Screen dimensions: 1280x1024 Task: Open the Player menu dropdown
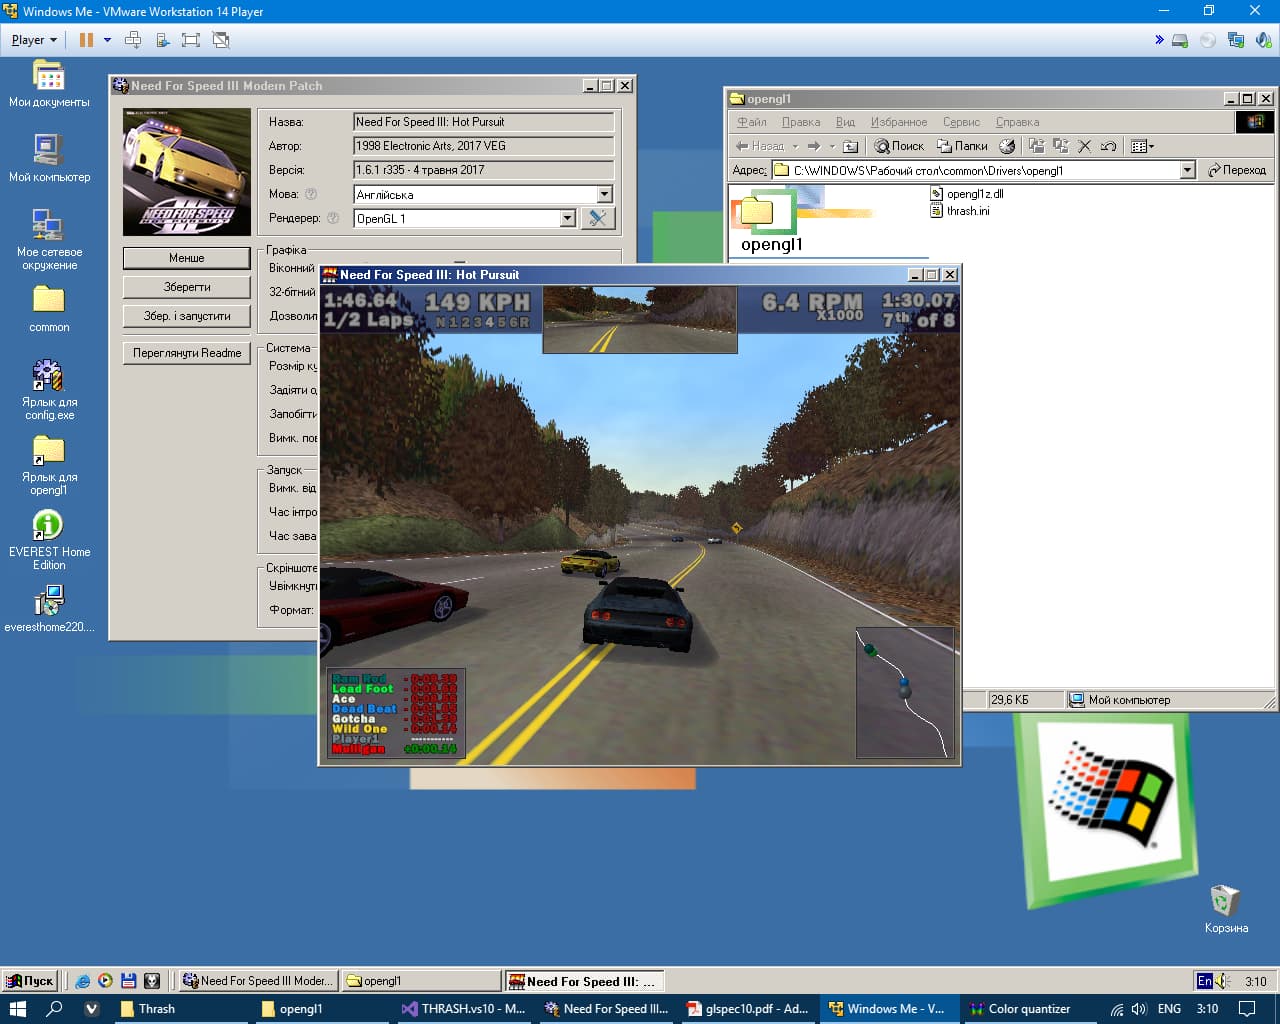(x=34, y=40)
